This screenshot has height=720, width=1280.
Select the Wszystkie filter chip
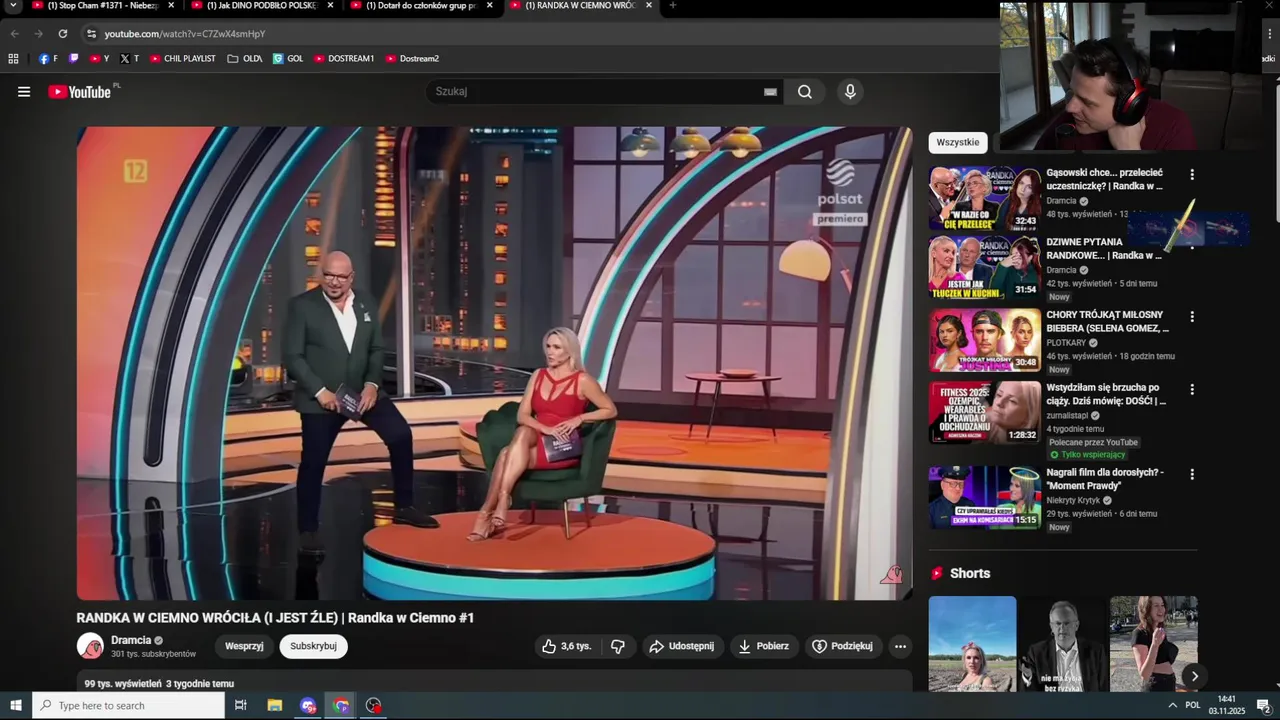958,142
